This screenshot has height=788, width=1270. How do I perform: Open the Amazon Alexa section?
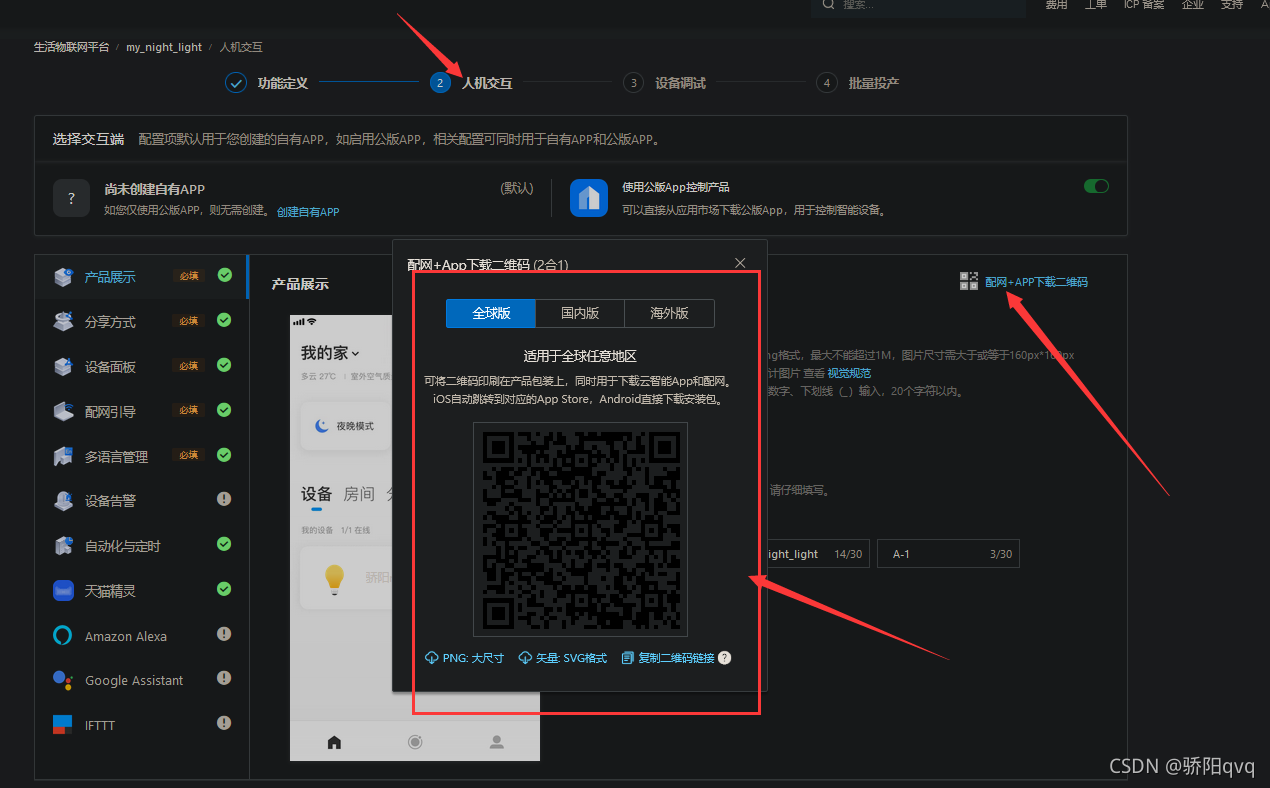pyautogui.click(x=141, y=635)
